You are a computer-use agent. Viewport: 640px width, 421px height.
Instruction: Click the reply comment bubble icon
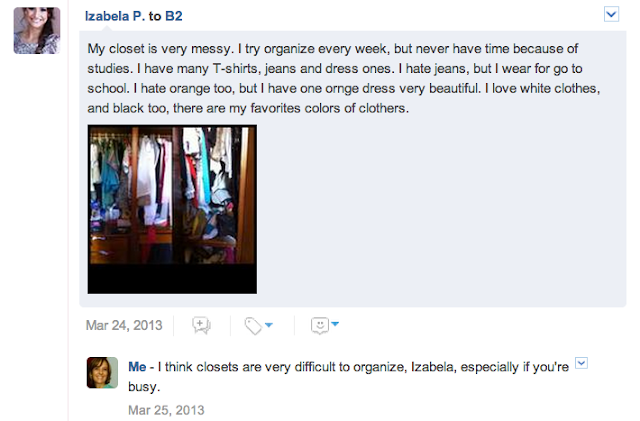click(201, 325)
